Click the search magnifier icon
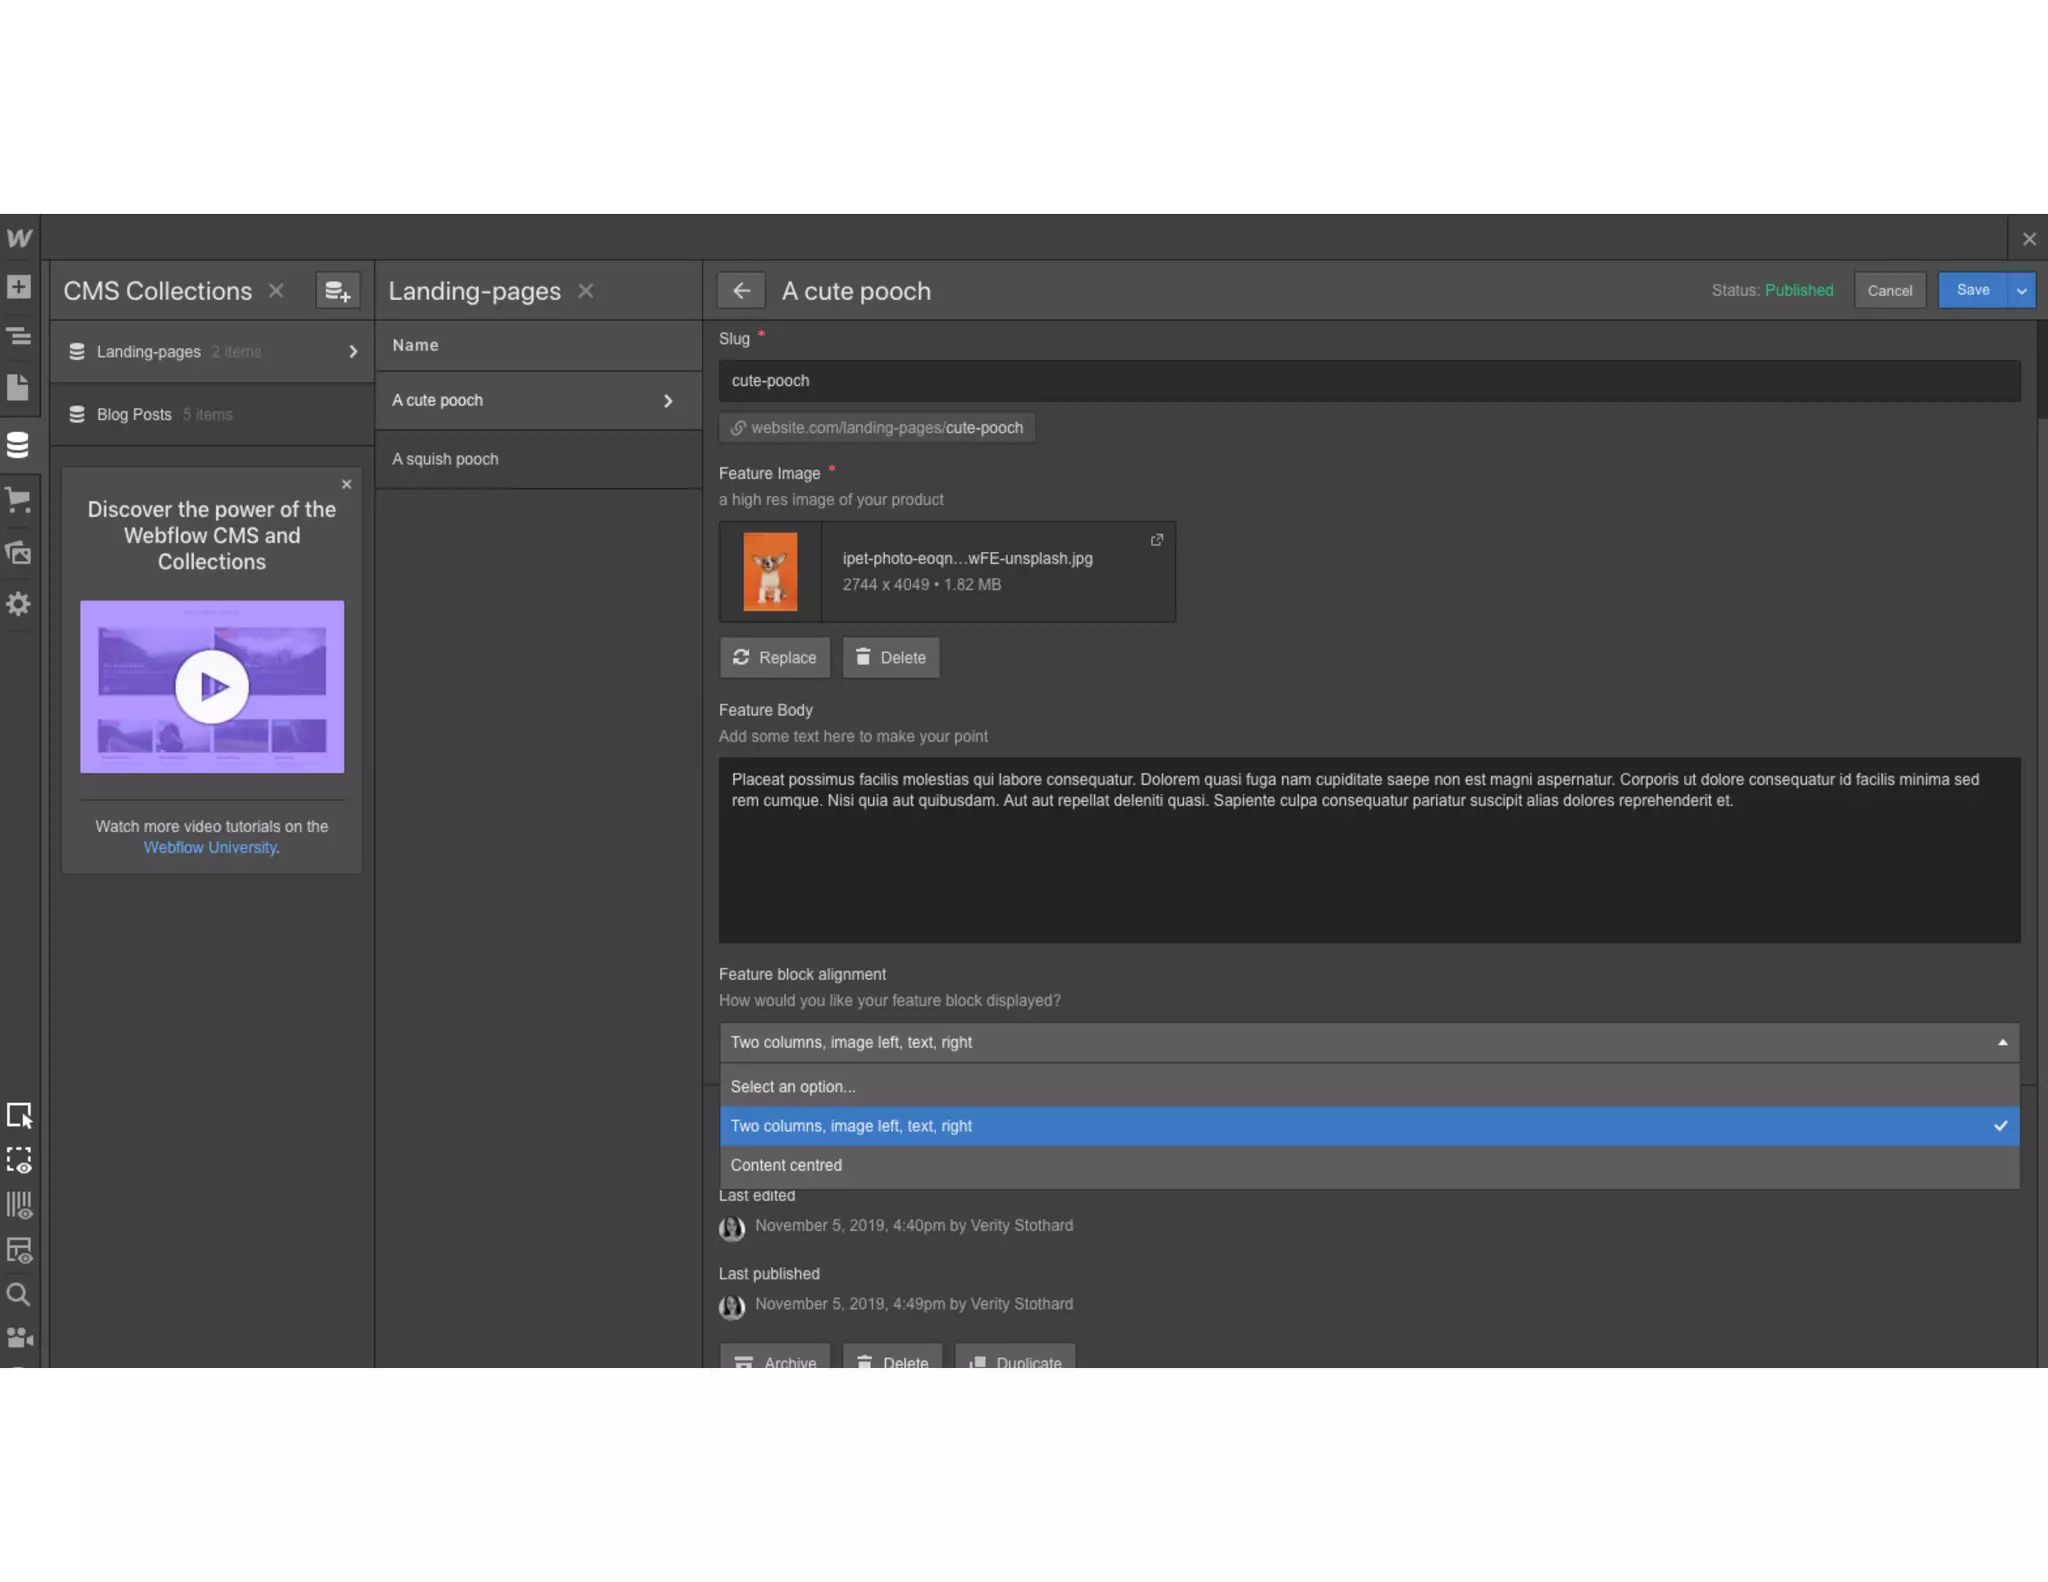This screenshot has height=1582, width=2048. pyautogui.click(x=19, y=1295)
